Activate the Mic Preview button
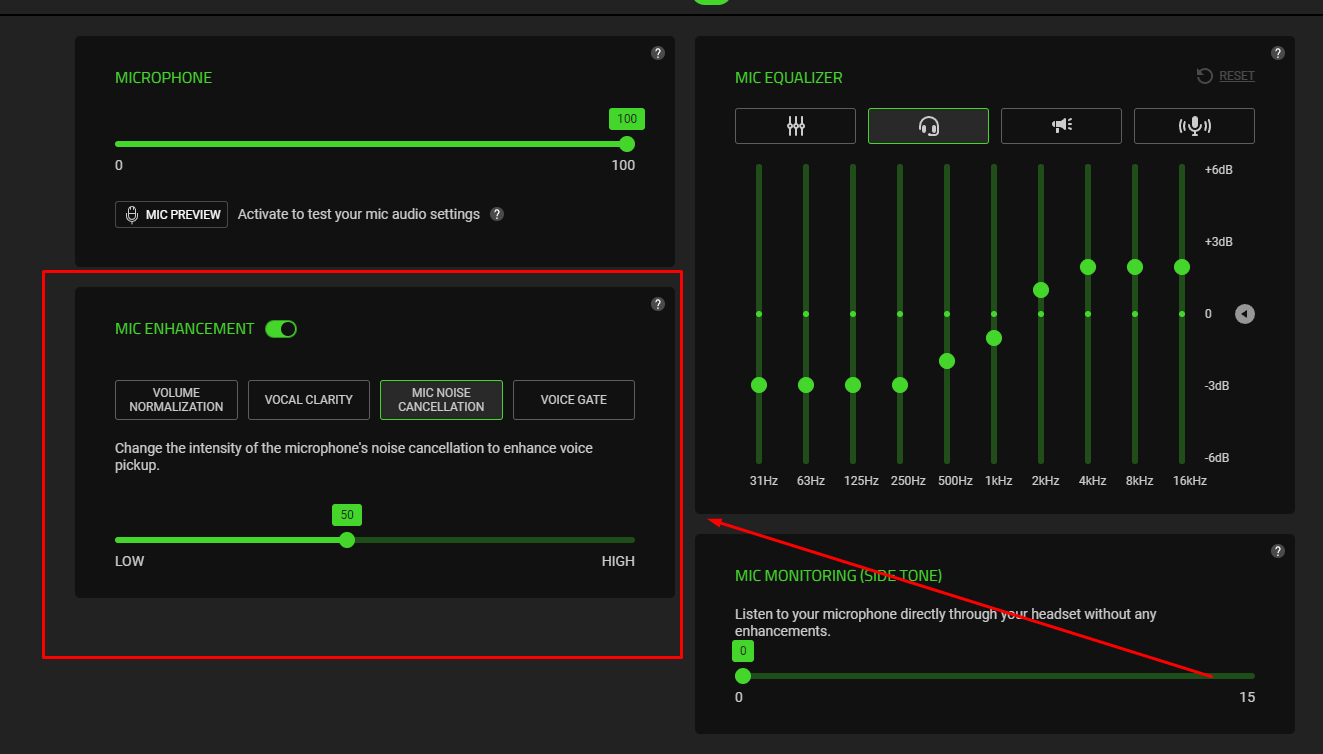Viewport: 1323px width, 754px height. (x=171, y=214)
